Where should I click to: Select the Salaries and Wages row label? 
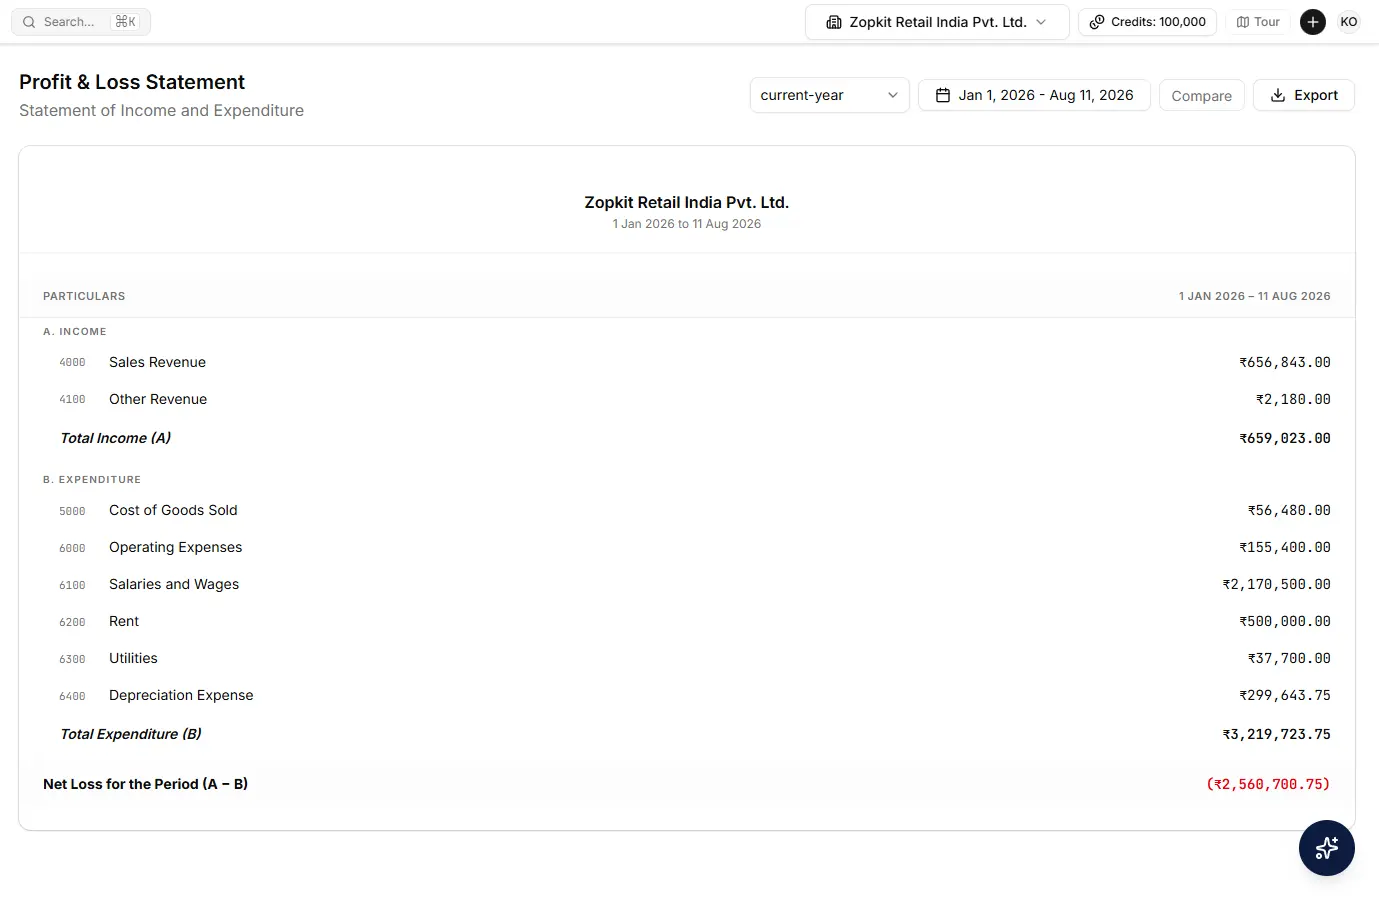(x=174, y=584)
